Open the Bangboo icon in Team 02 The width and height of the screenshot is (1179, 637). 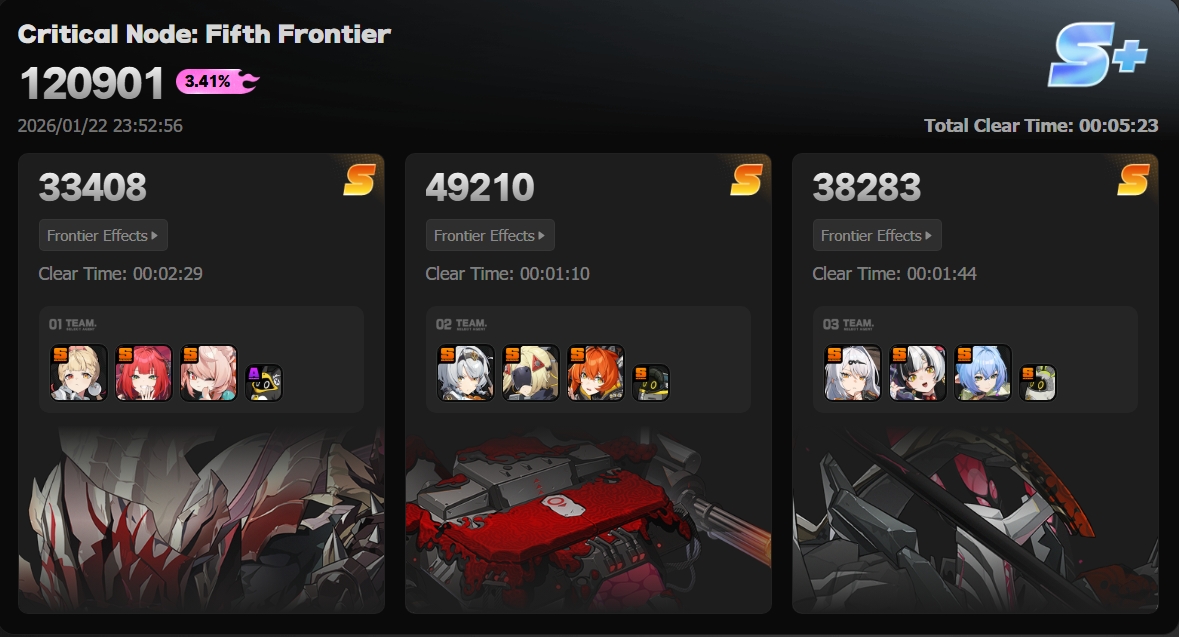point(651,383)
